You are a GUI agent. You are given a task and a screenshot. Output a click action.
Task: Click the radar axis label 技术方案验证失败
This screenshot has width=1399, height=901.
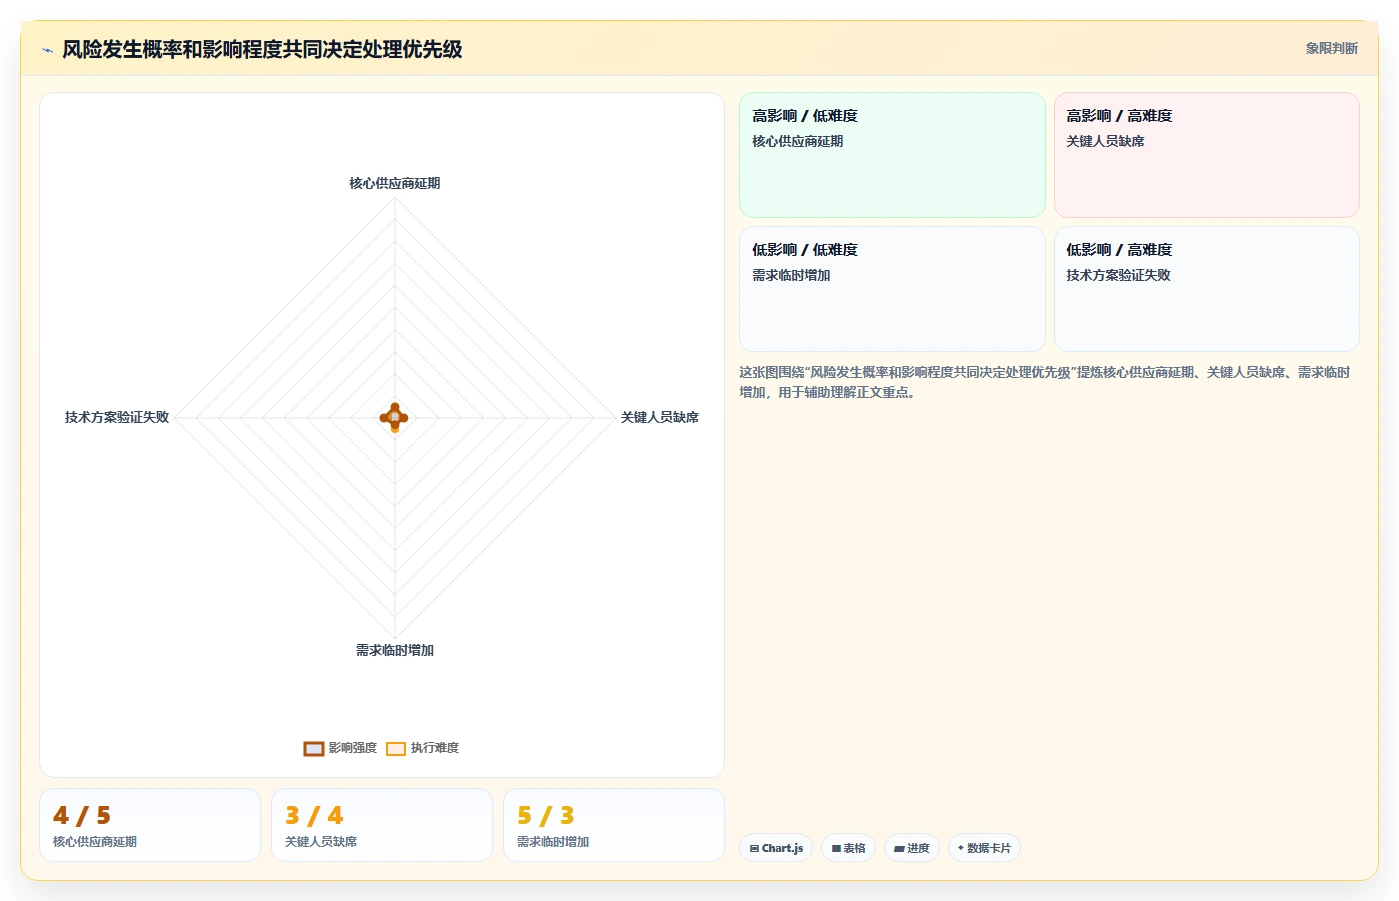[x=117, y=417]
